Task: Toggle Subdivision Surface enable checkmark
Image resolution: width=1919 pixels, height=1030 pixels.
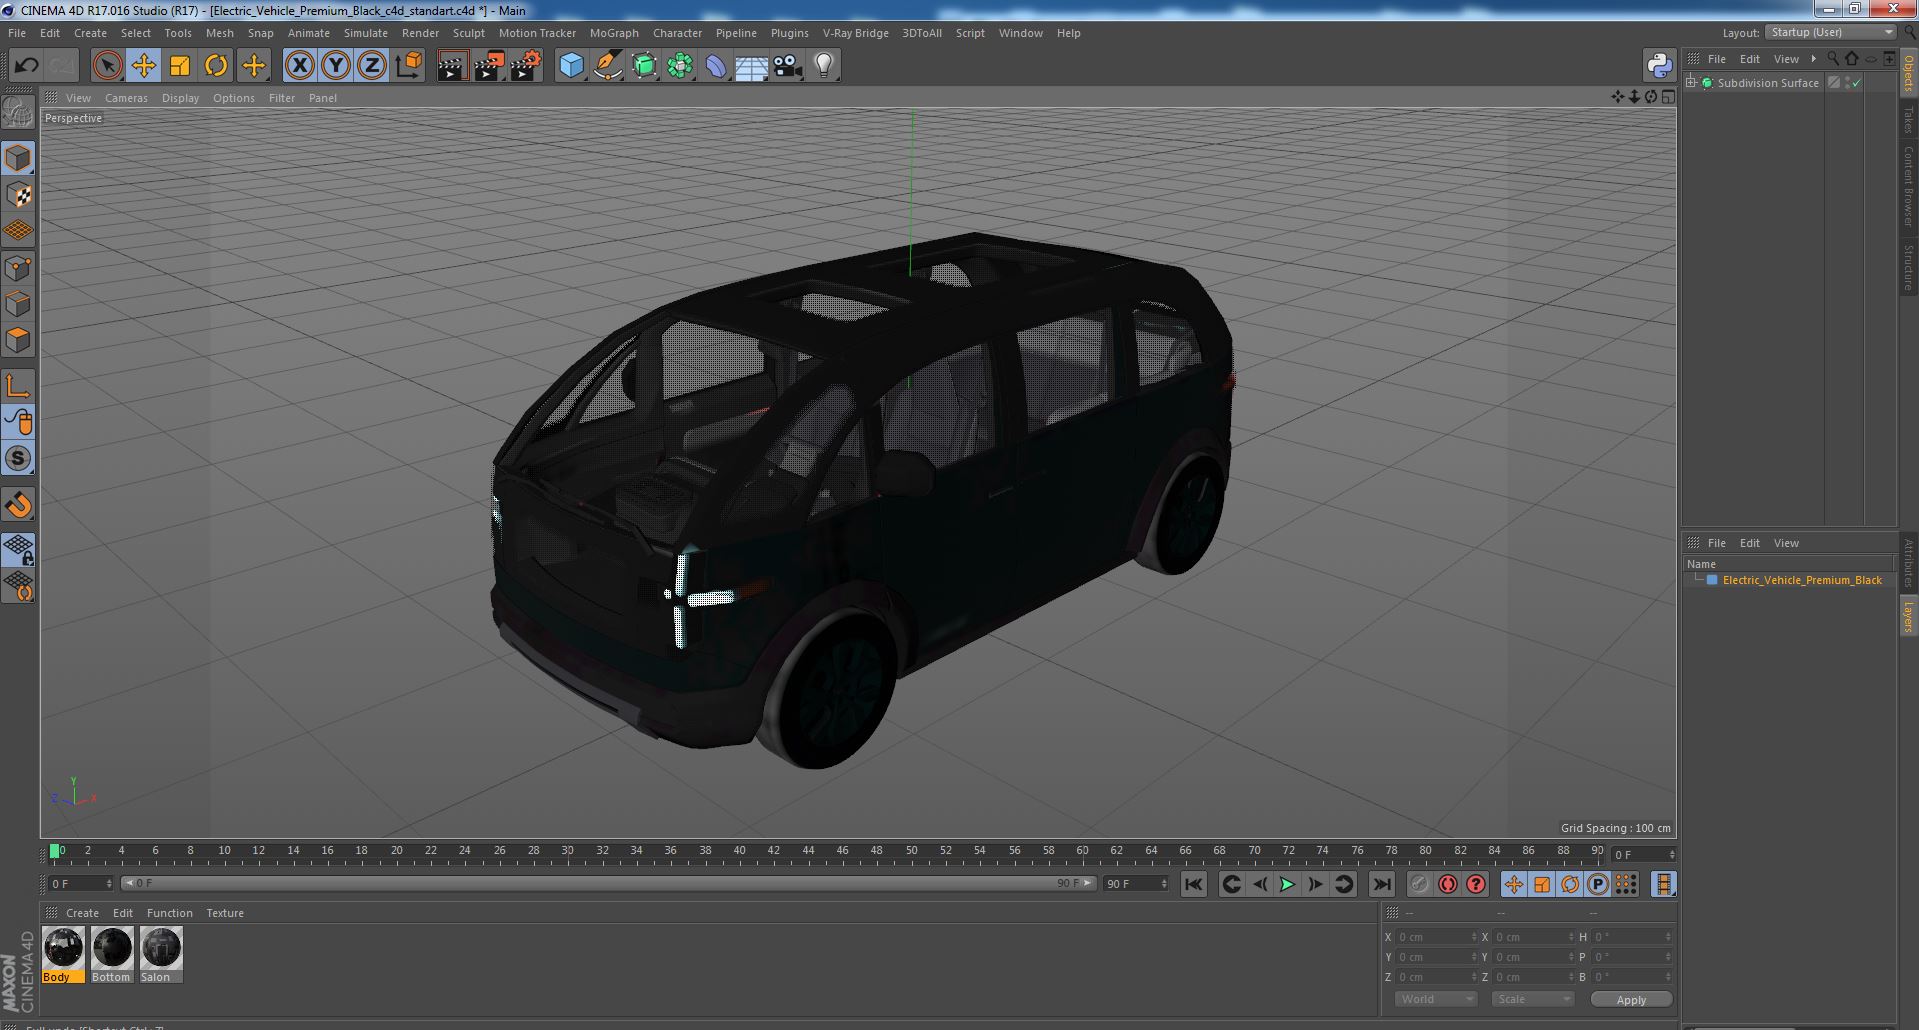Action: click(1857, 83)
